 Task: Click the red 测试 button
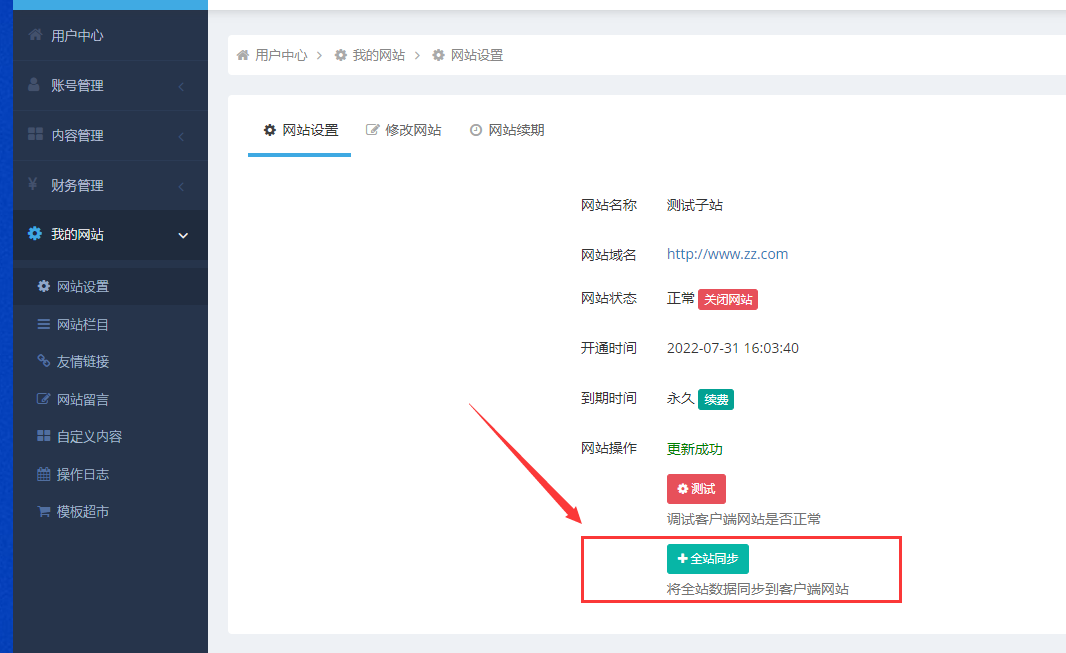pyautogui.click(x=696, y=489)
